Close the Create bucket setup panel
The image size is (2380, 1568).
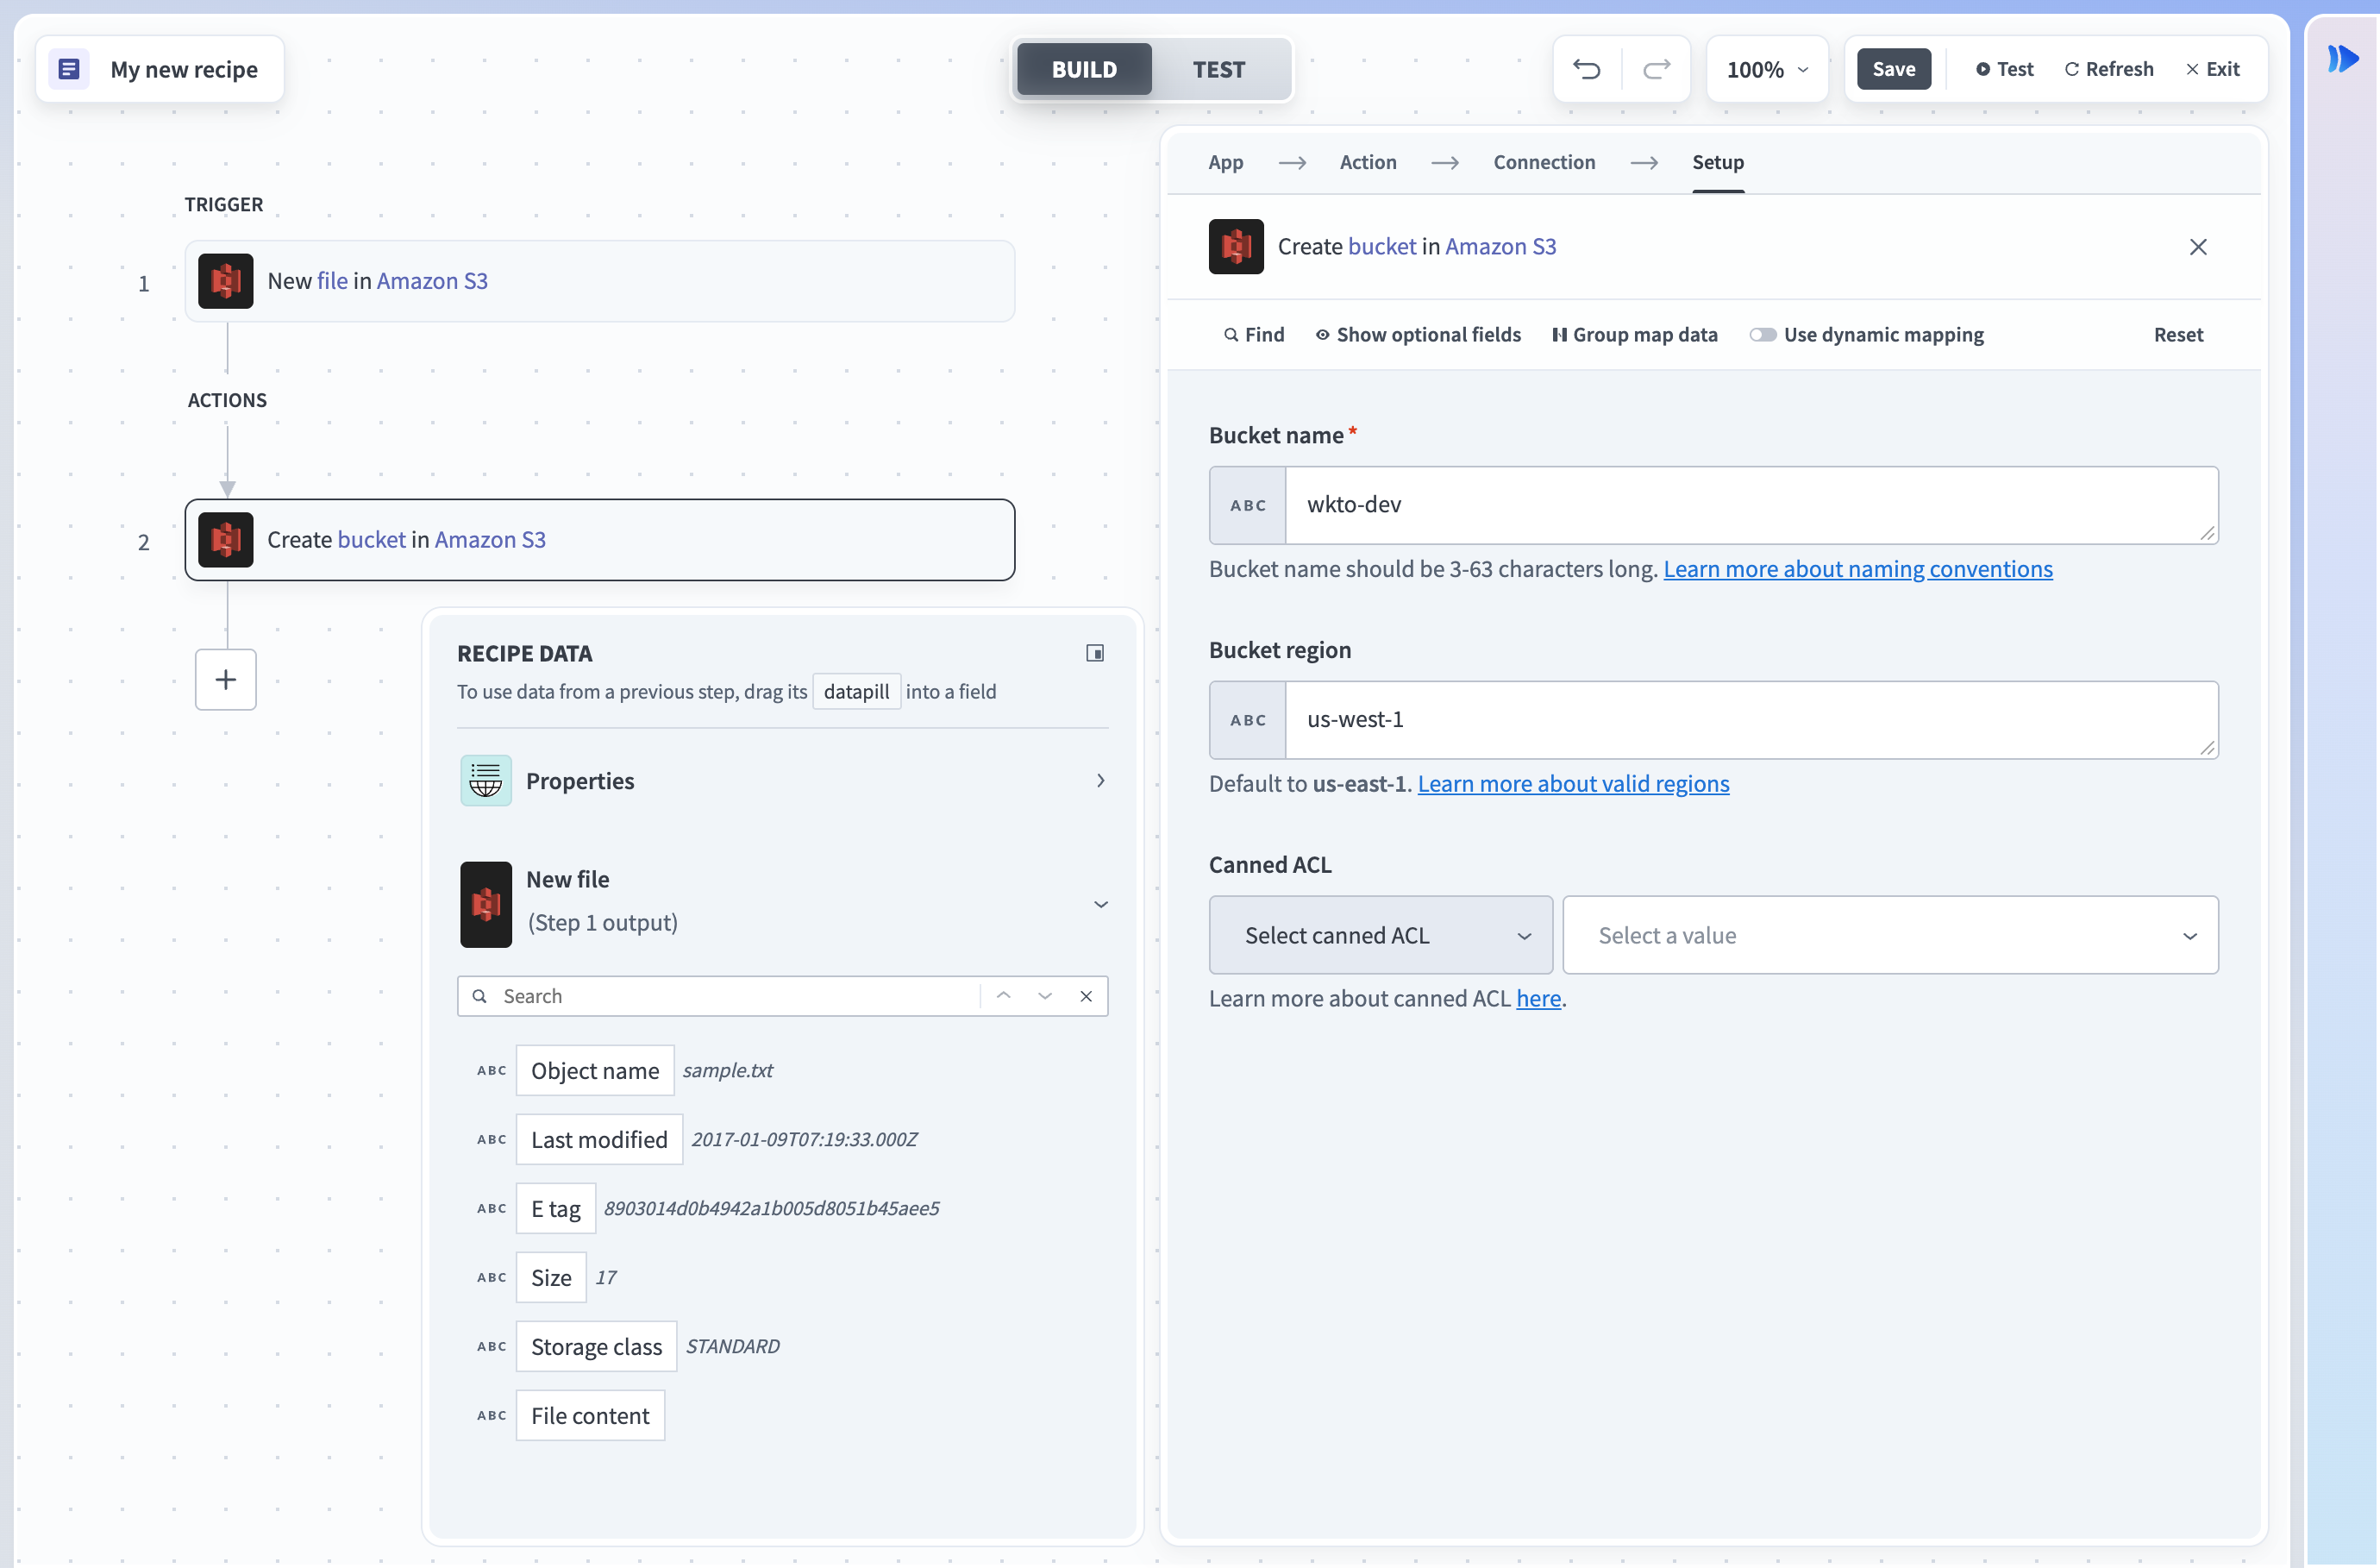coord(2198,247)
